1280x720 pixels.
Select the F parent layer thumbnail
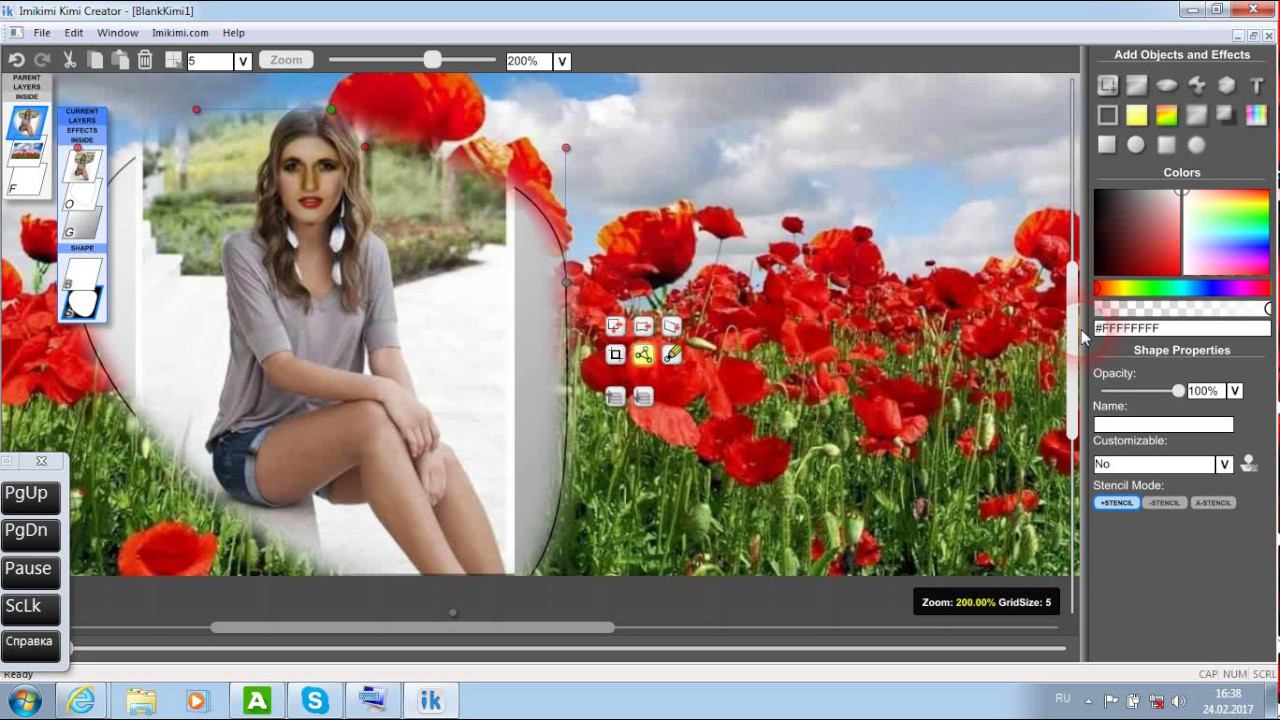[x=27, y=181]
